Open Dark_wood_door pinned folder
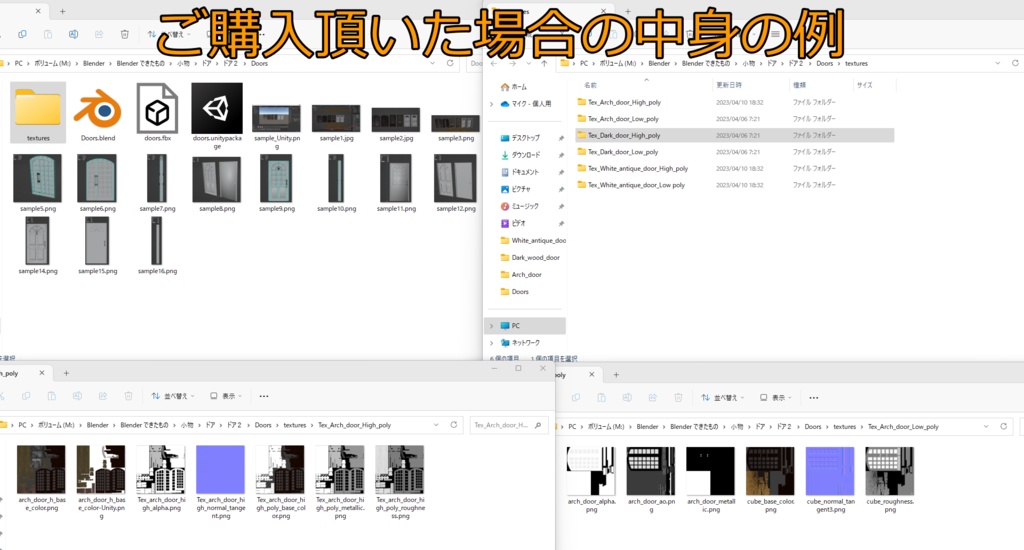The height and width of the screenshot is (550, 1024). click(x=530, y=257)
